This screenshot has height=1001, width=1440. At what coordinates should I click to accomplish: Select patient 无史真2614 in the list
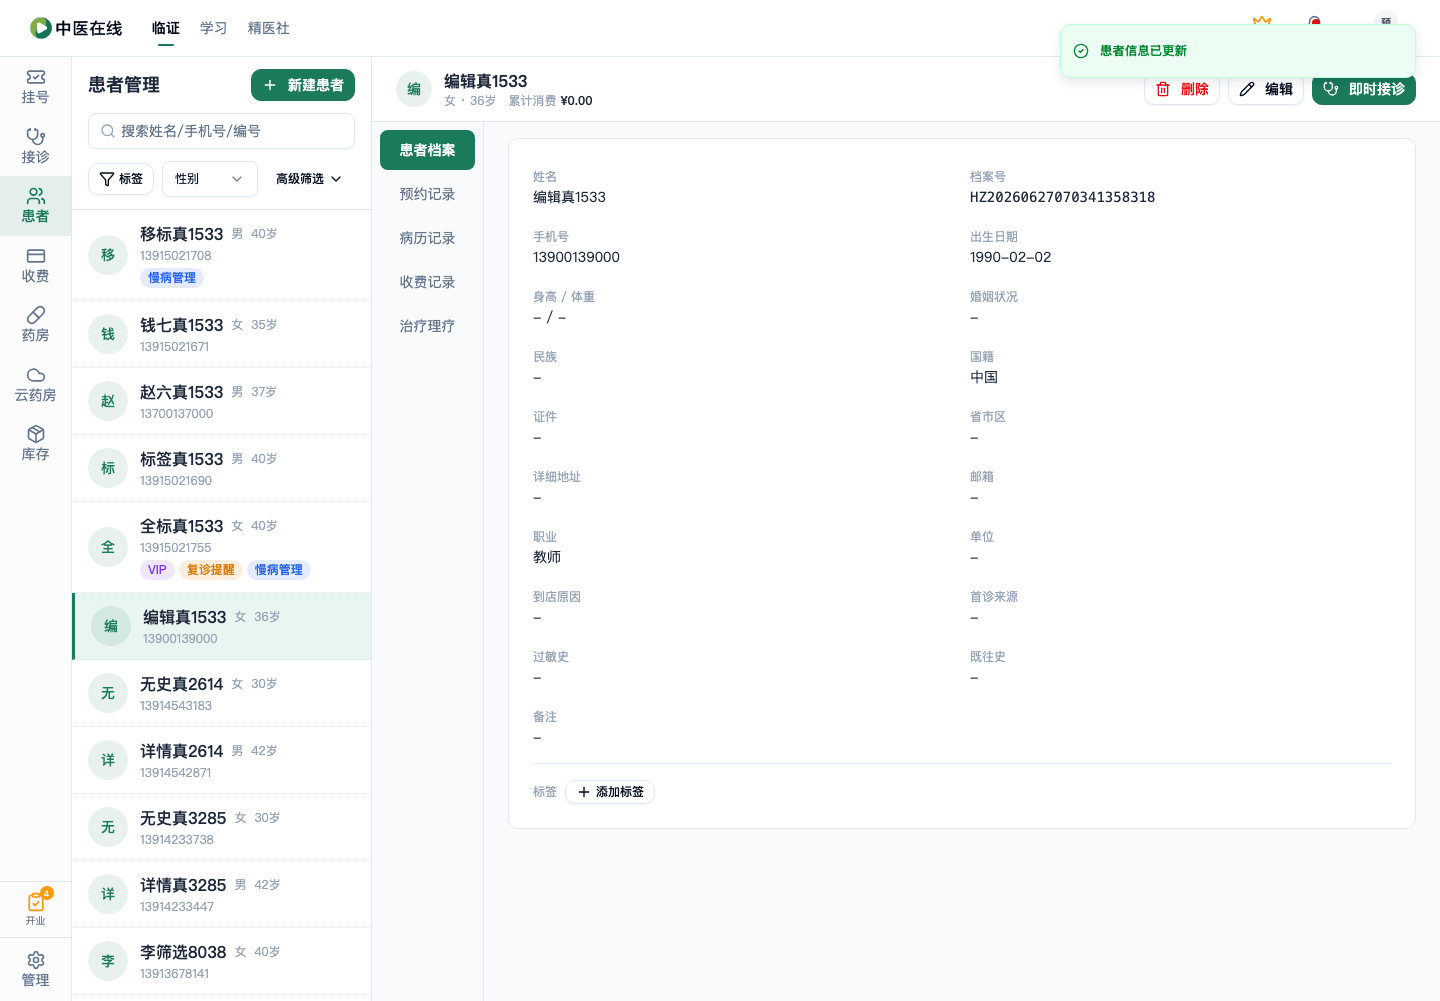pyautogui.click(x=222, y=693)
